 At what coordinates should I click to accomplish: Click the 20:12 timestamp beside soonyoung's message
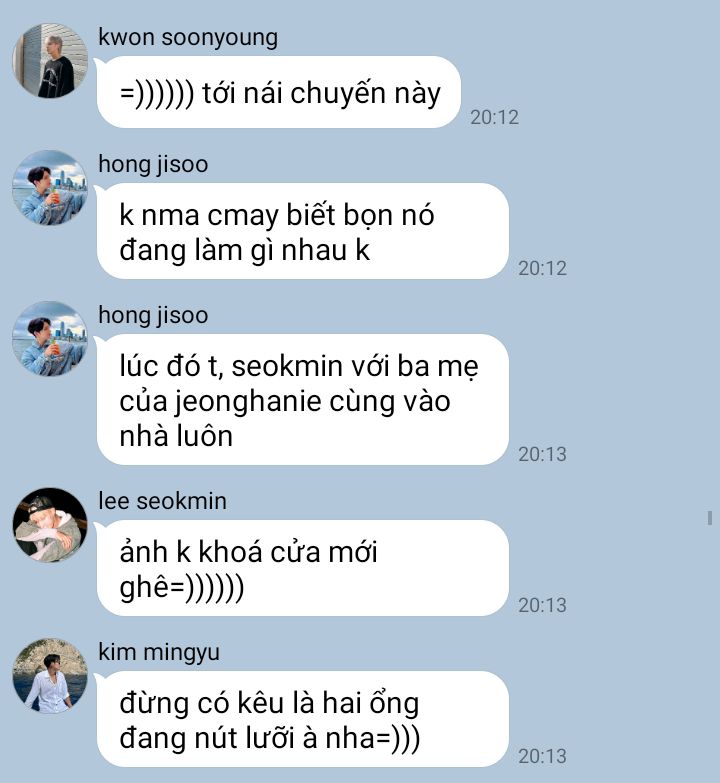(x=494, y=117)
